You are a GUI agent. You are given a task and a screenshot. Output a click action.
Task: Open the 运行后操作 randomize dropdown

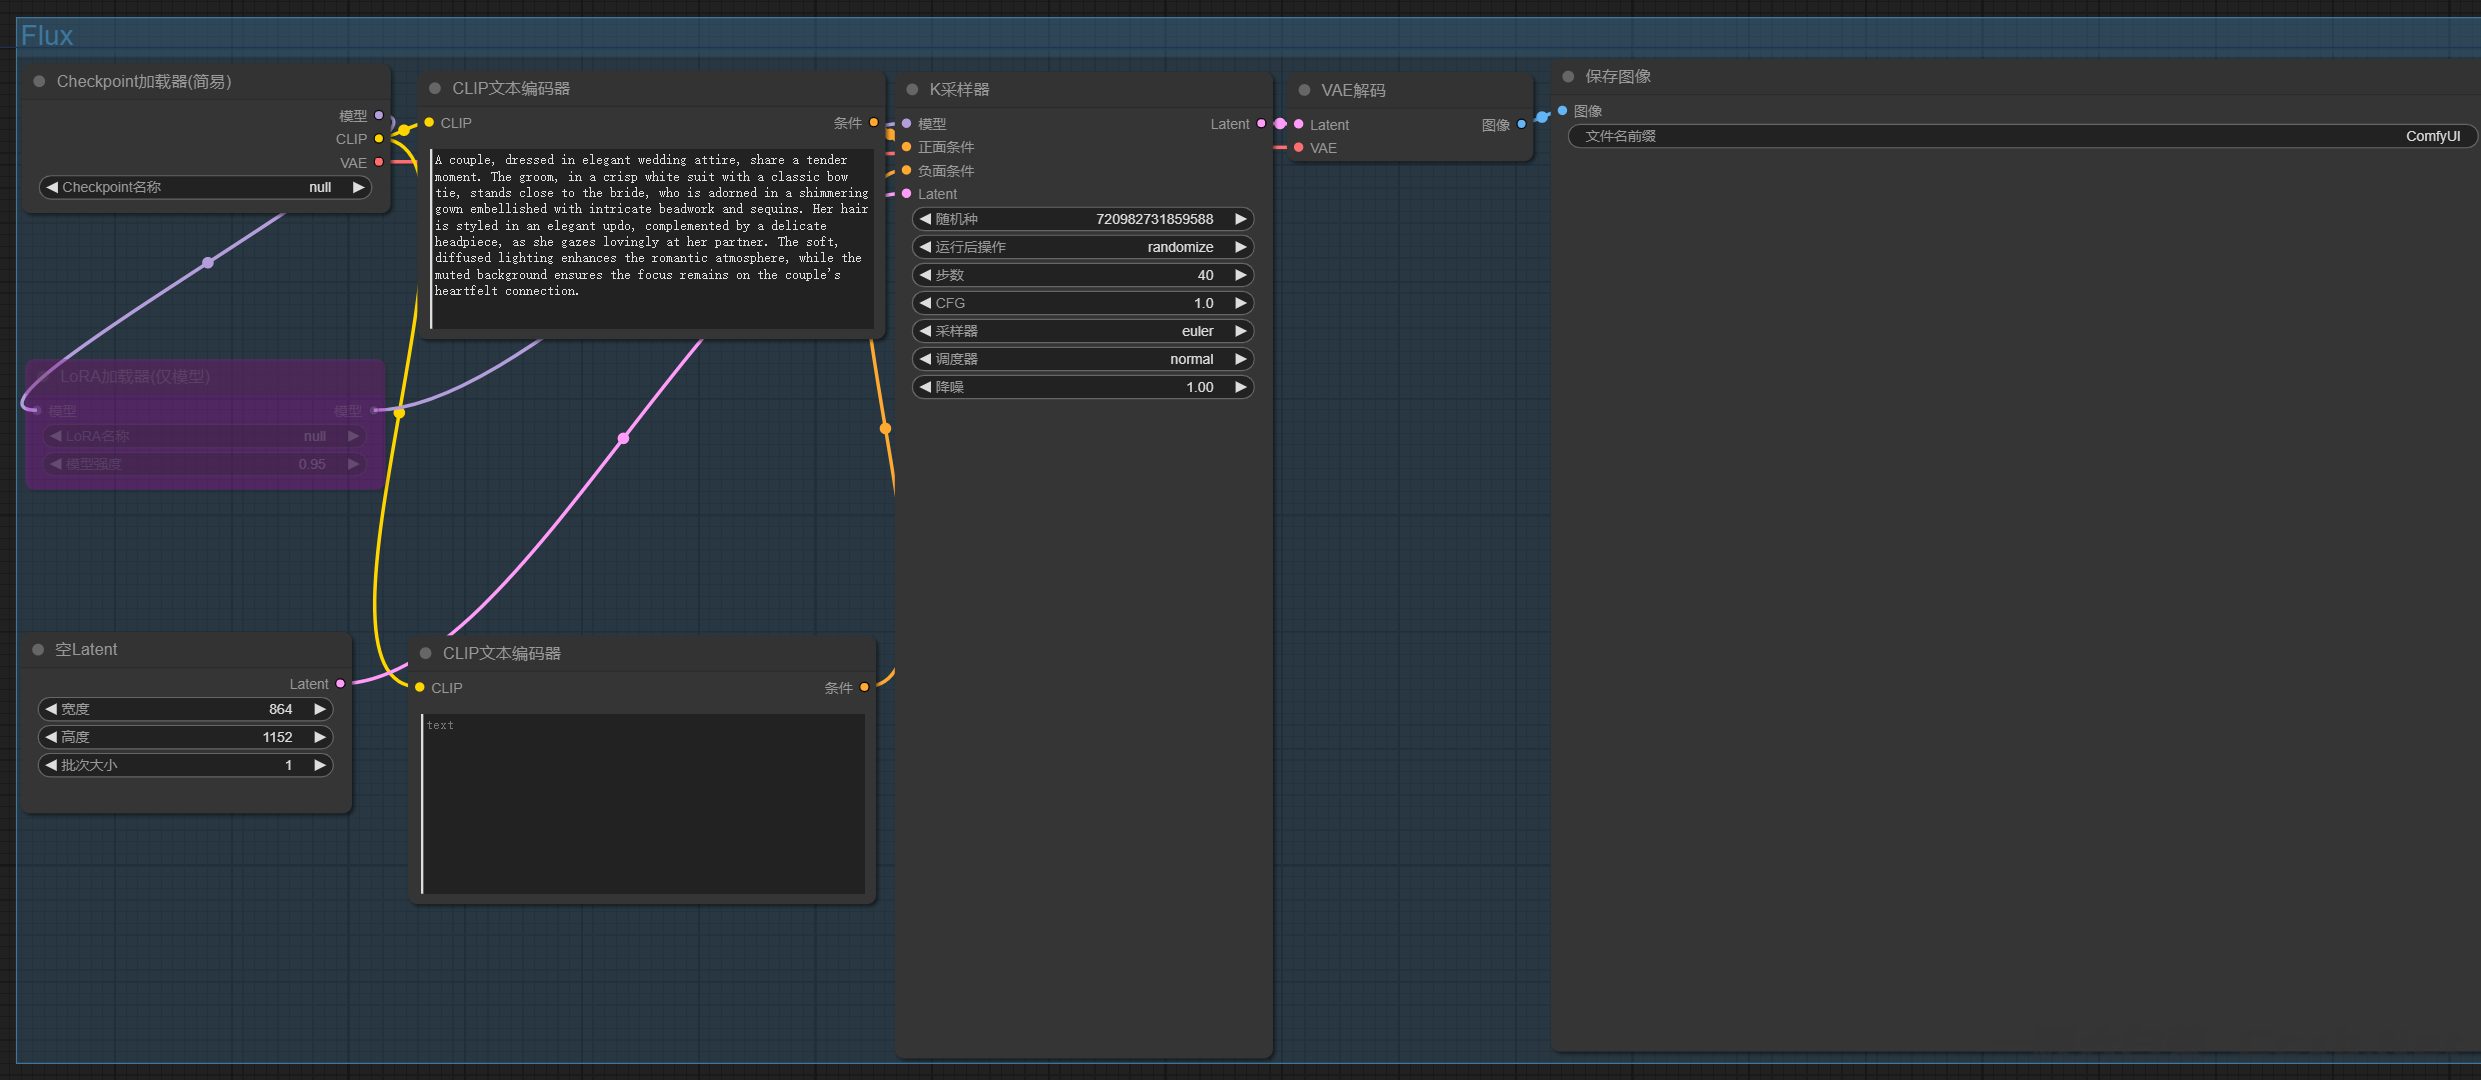(x=1083, y=247)
